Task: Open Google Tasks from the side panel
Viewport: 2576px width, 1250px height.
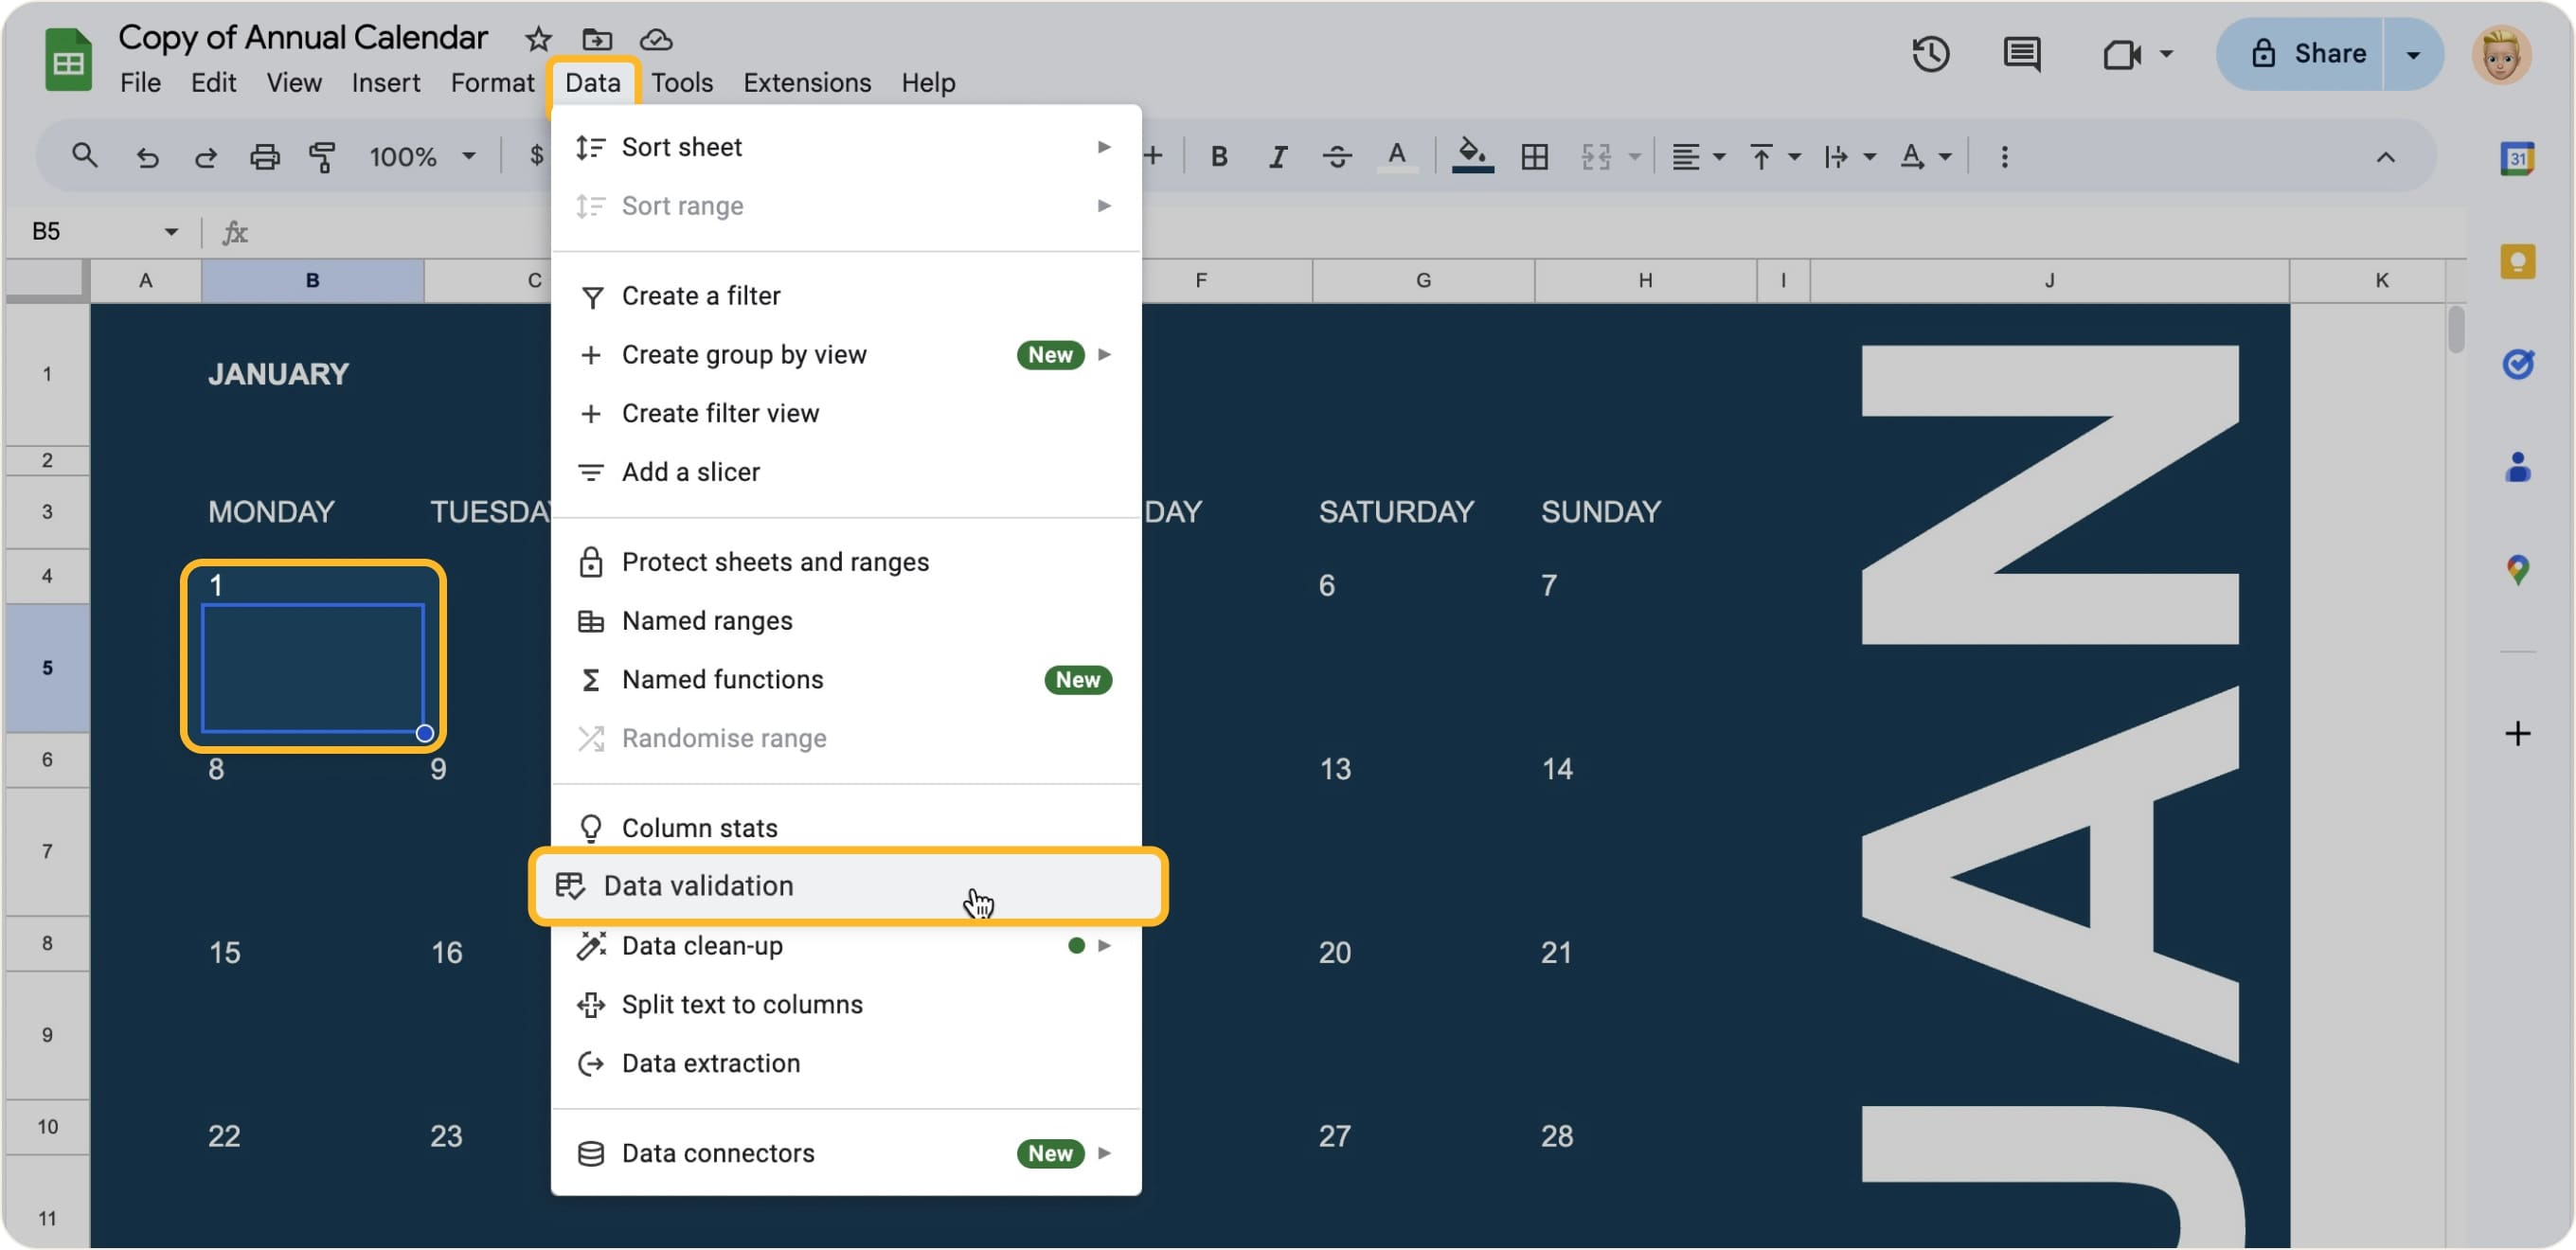Action: click(2519, 363)
